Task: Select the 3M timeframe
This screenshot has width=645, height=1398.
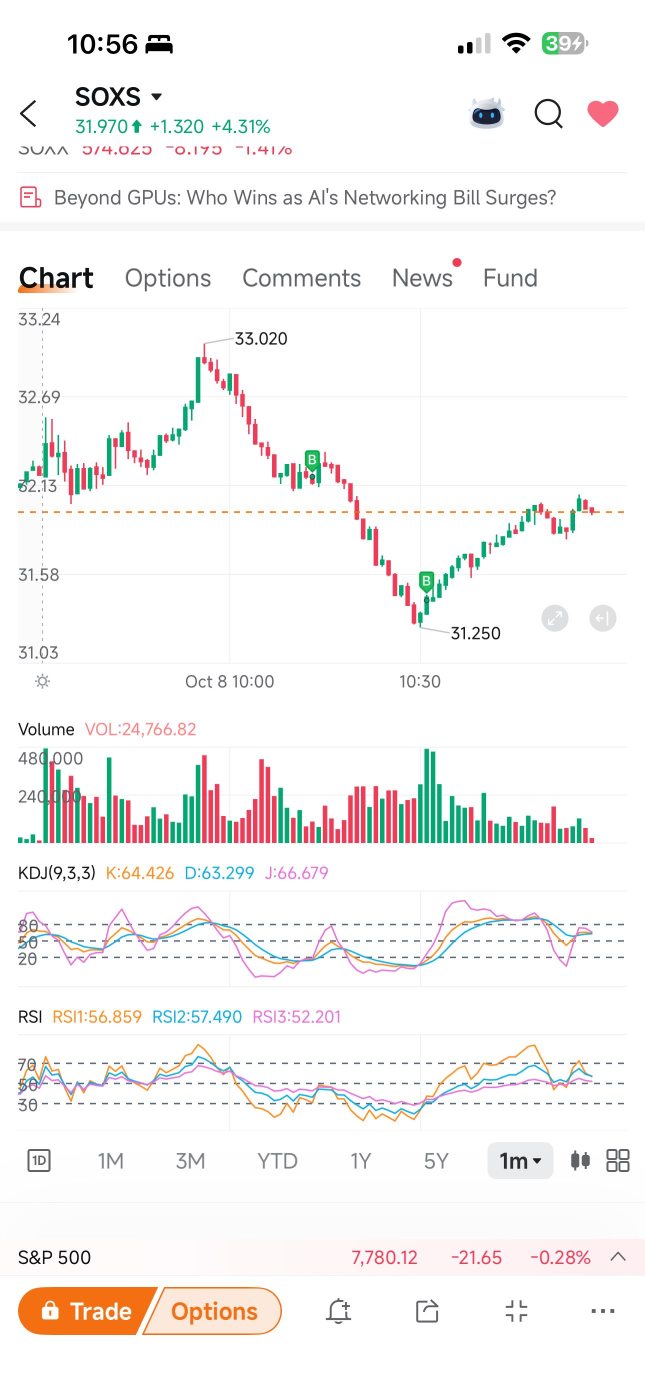Action: [x=190, y=1161]
